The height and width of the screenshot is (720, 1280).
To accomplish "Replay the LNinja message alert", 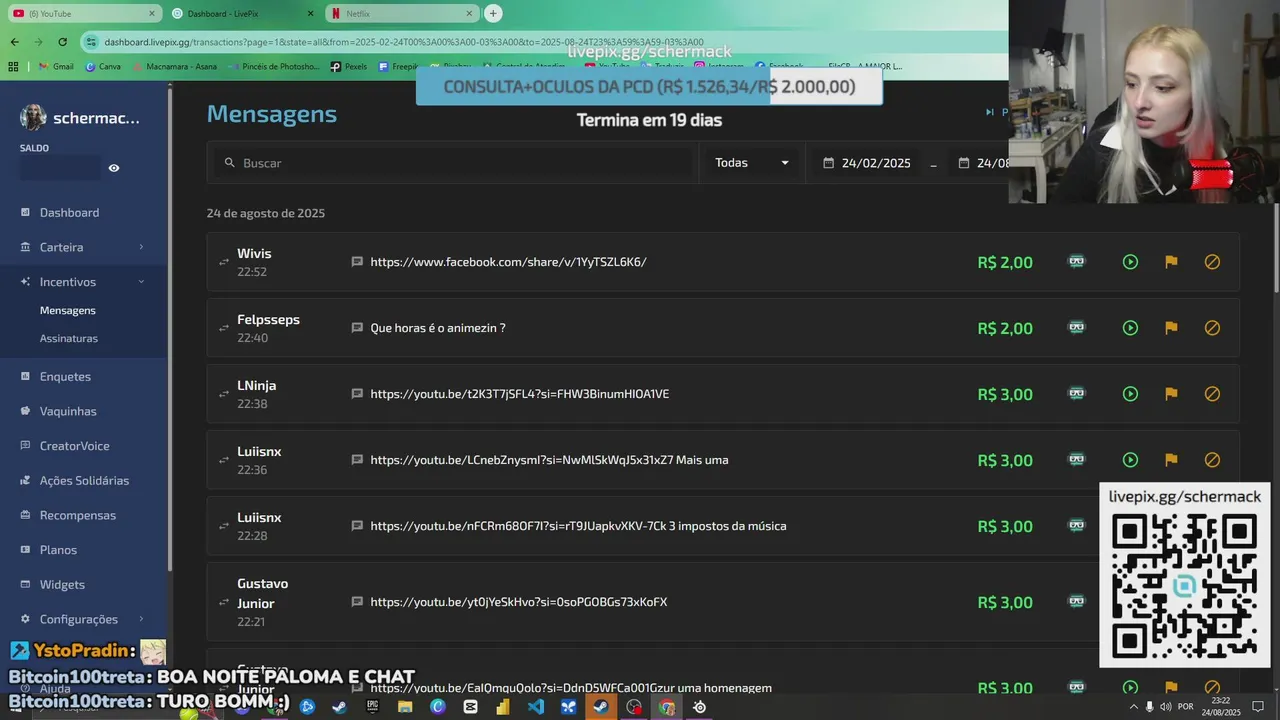I will [x=1130, y=394].
